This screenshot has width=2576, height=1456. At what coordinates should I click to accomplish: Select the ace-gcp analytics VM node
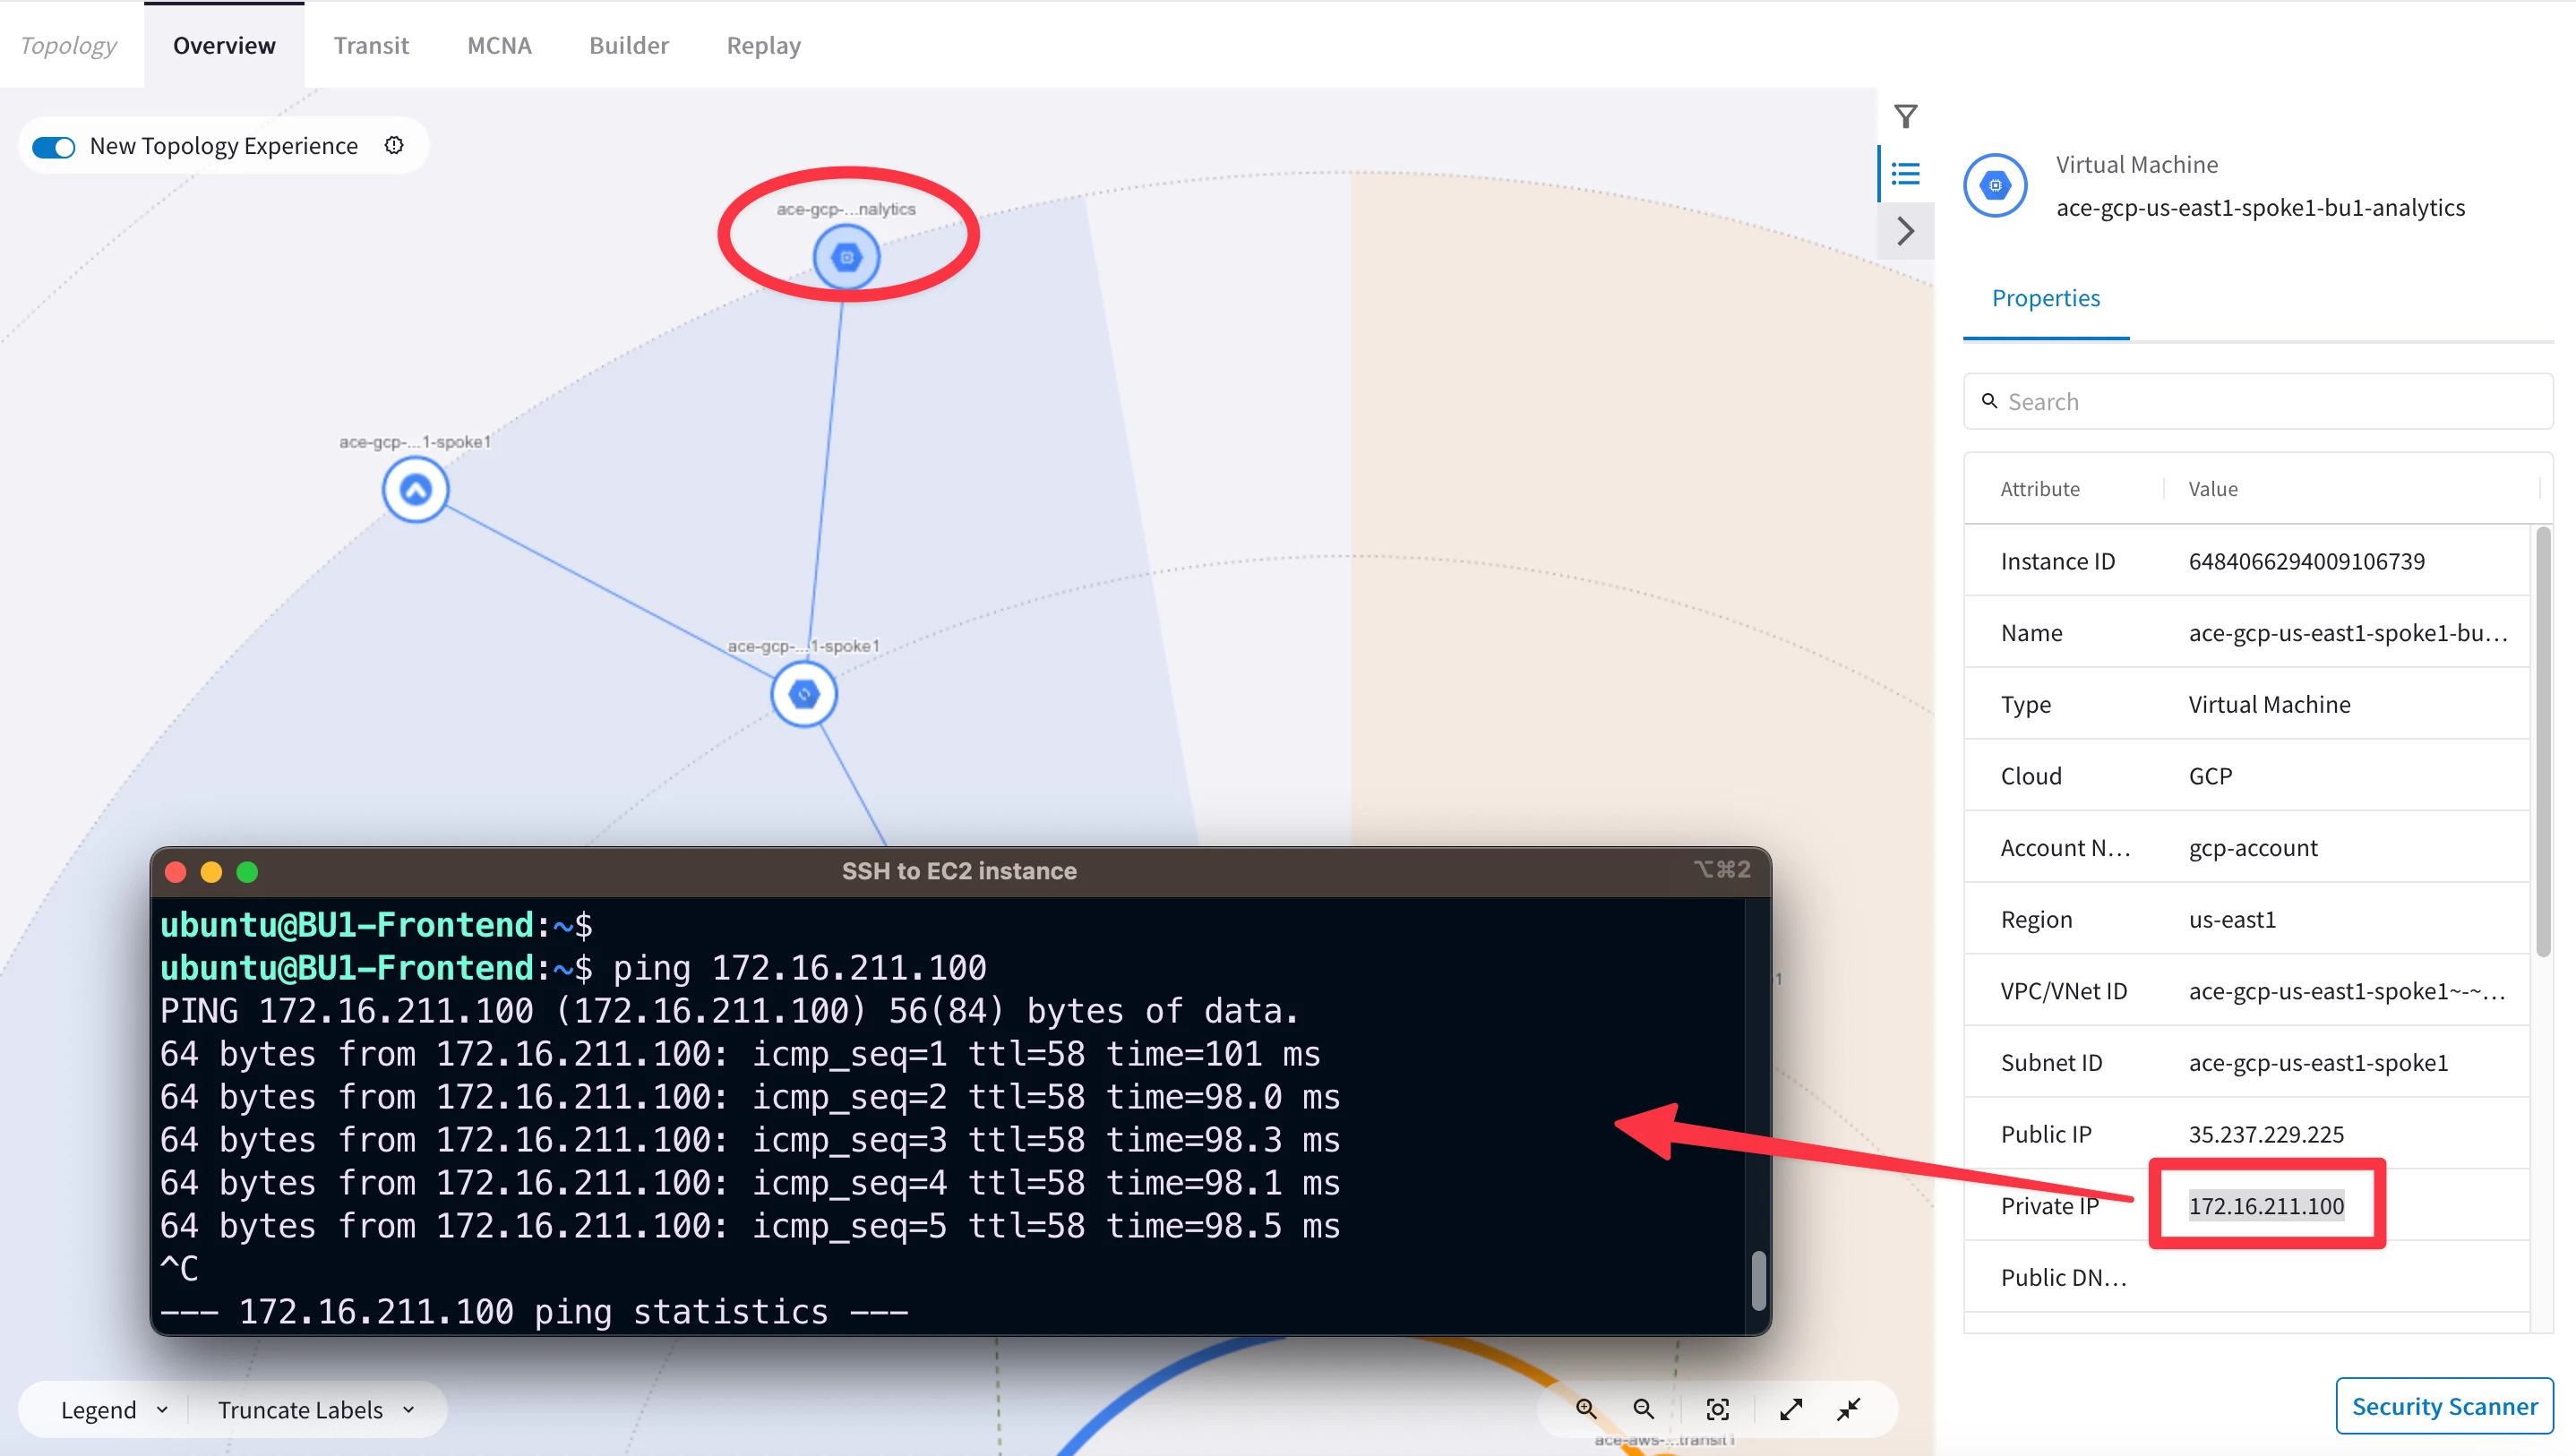point(846,257)
